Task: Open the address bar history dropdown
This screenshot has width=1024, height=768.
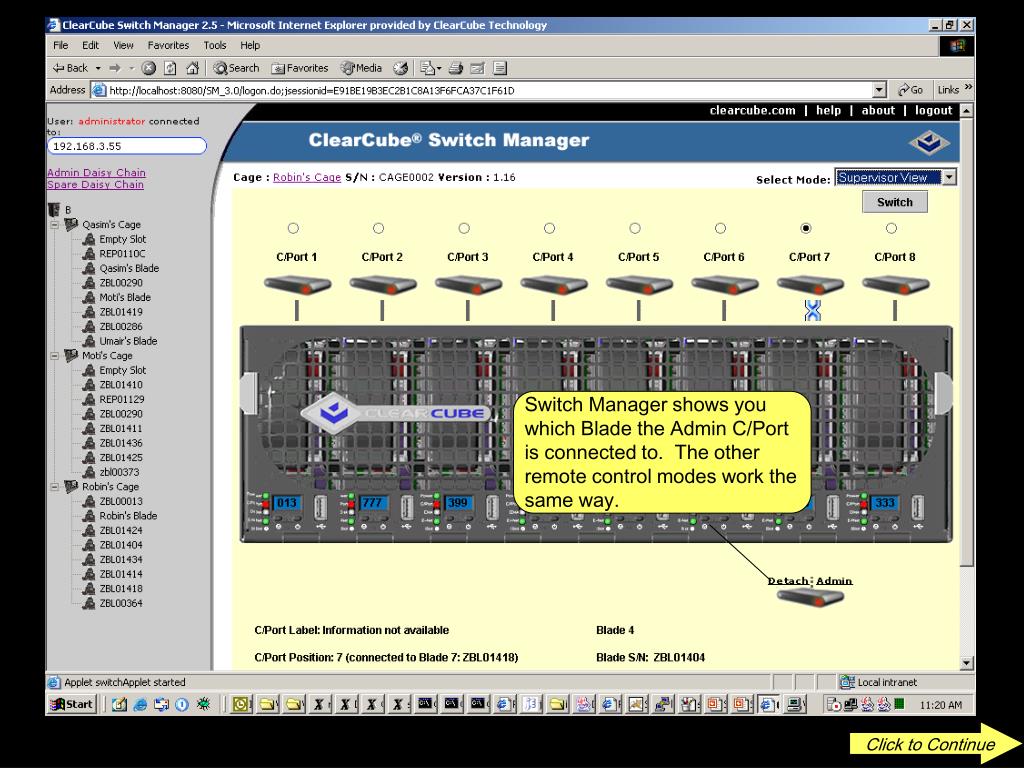Action: click(x=879, y=90)
